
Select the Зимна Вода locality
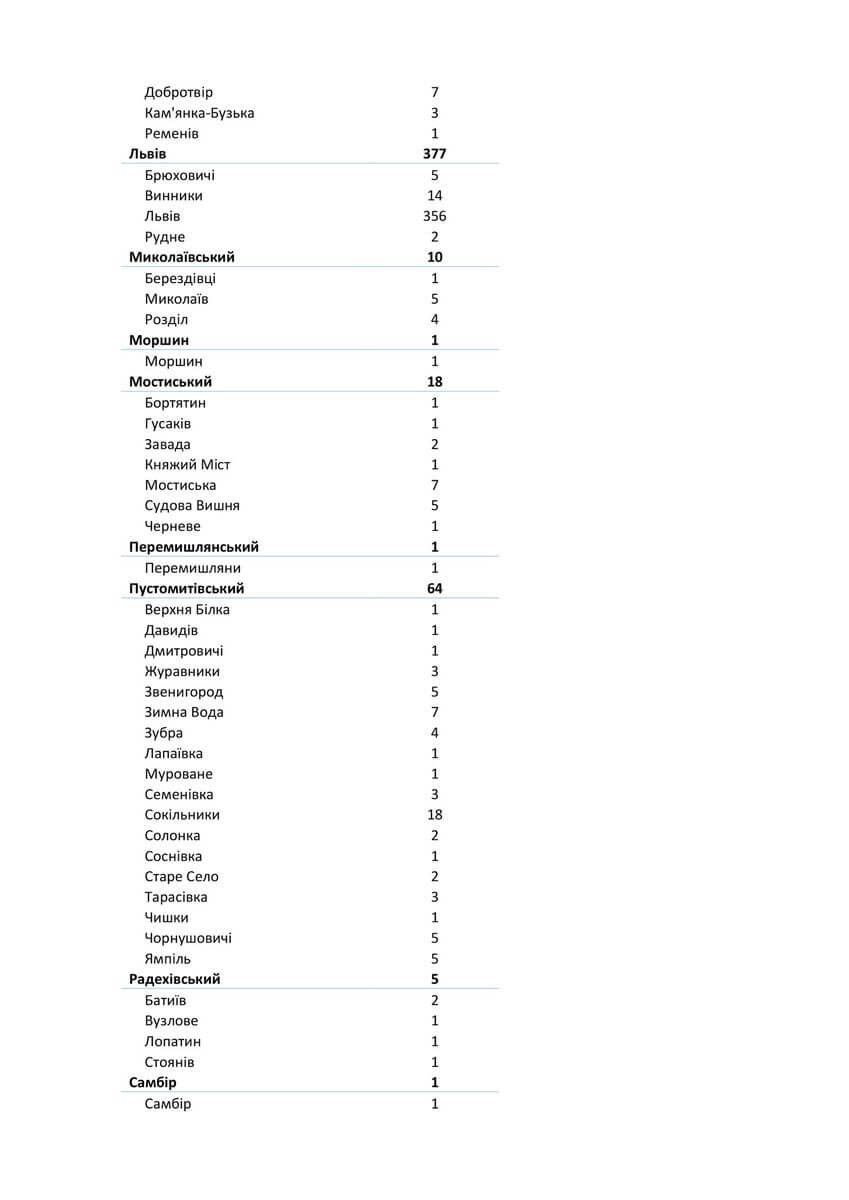point(184,713)
